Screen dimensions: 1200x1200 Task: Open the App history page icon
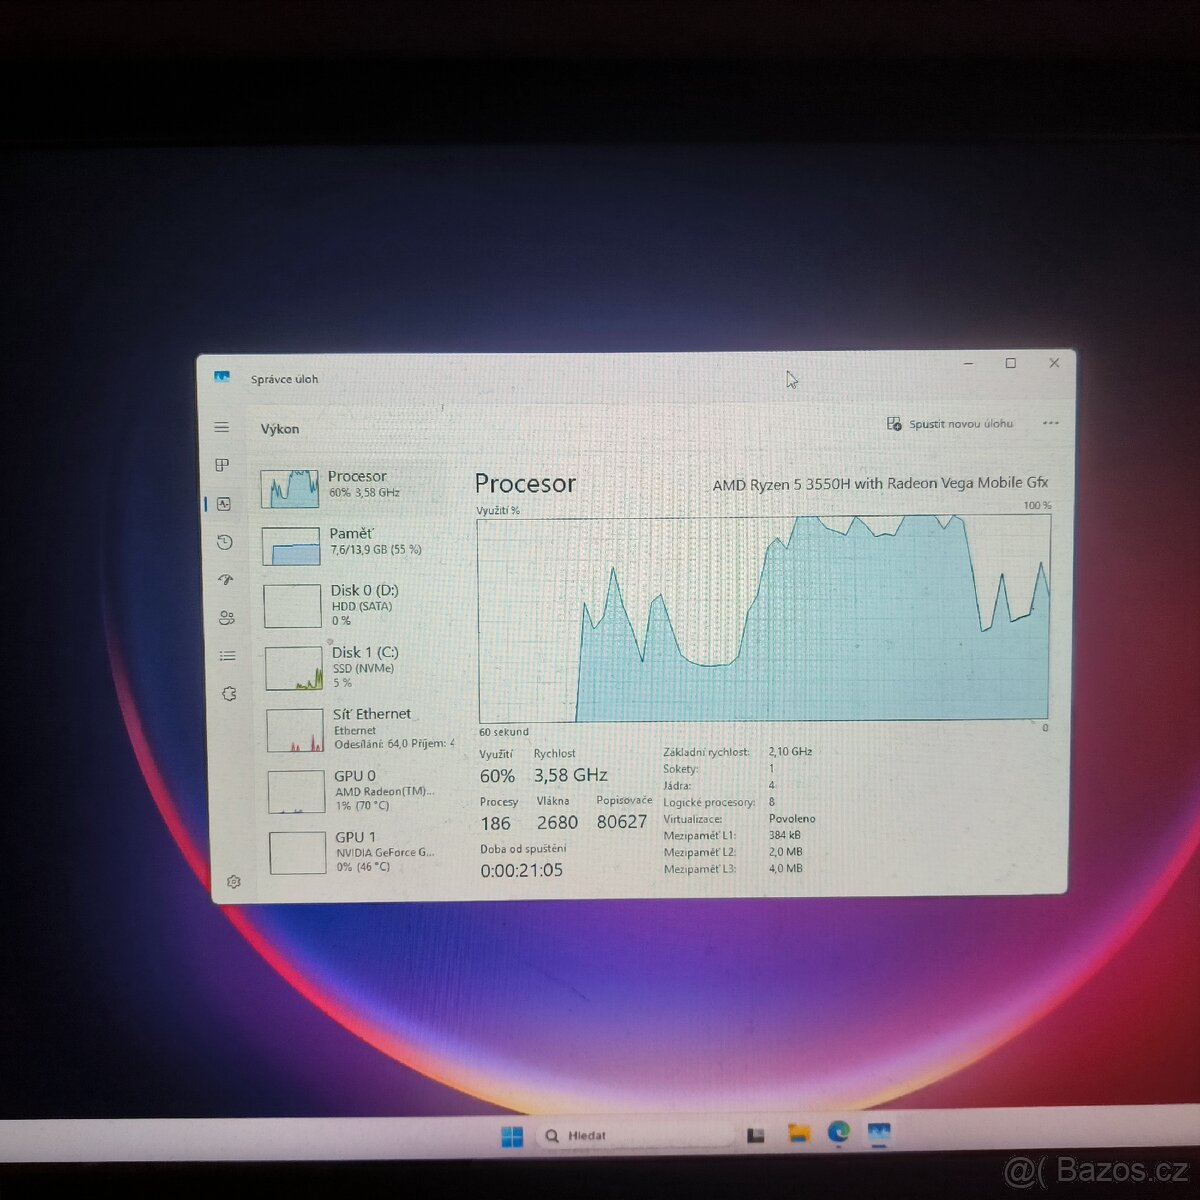click(225, 542)
